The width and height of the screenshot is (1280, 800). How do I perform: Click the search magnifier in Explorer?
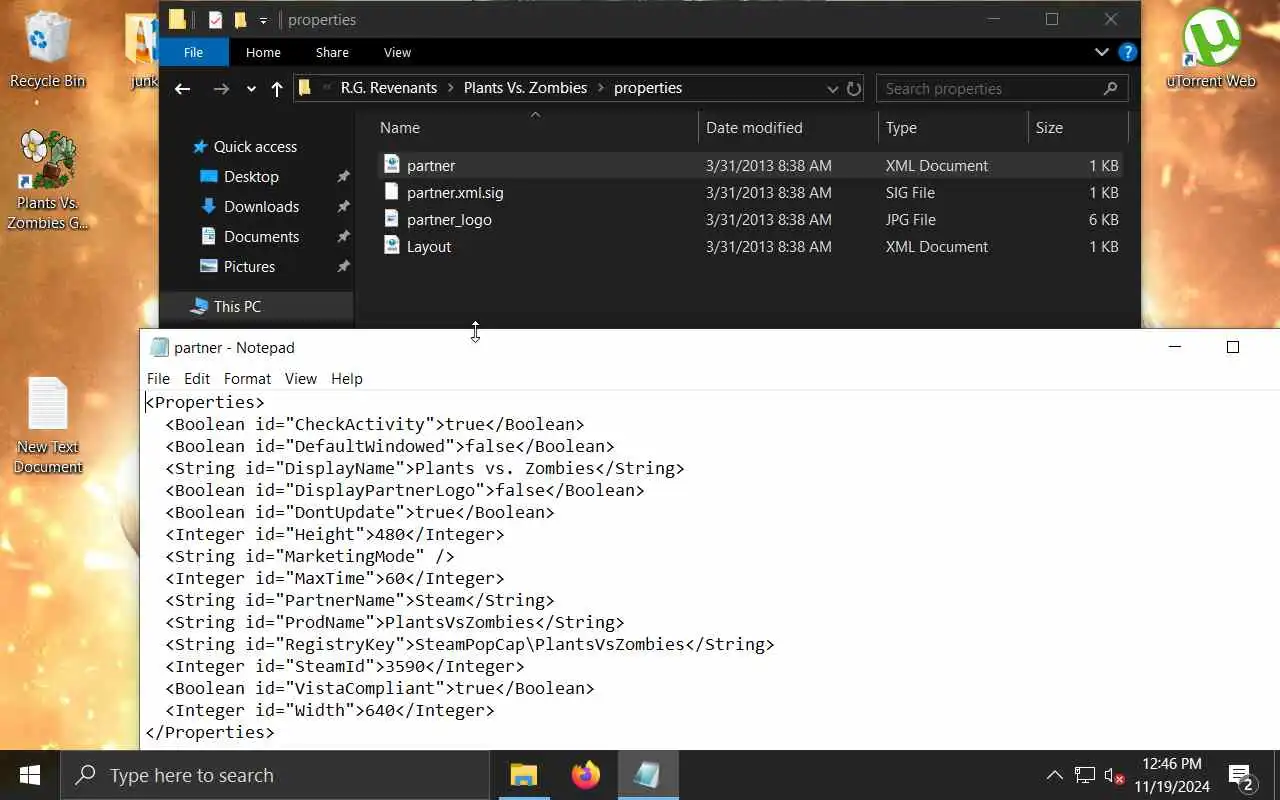point(1110,88)
